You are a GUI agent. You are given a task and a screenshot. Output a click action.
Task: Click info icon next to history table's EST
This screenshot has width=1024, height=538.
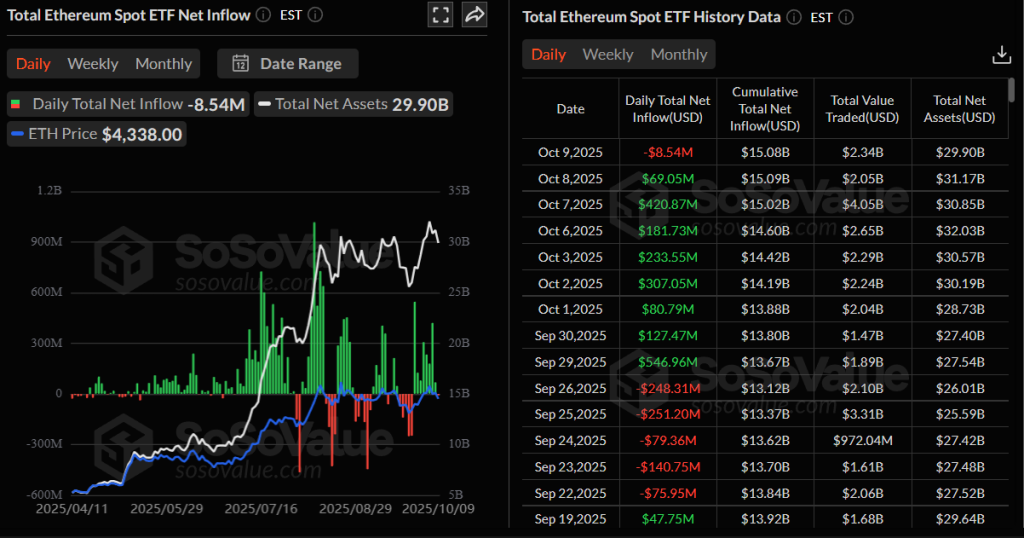pos(846,18)
